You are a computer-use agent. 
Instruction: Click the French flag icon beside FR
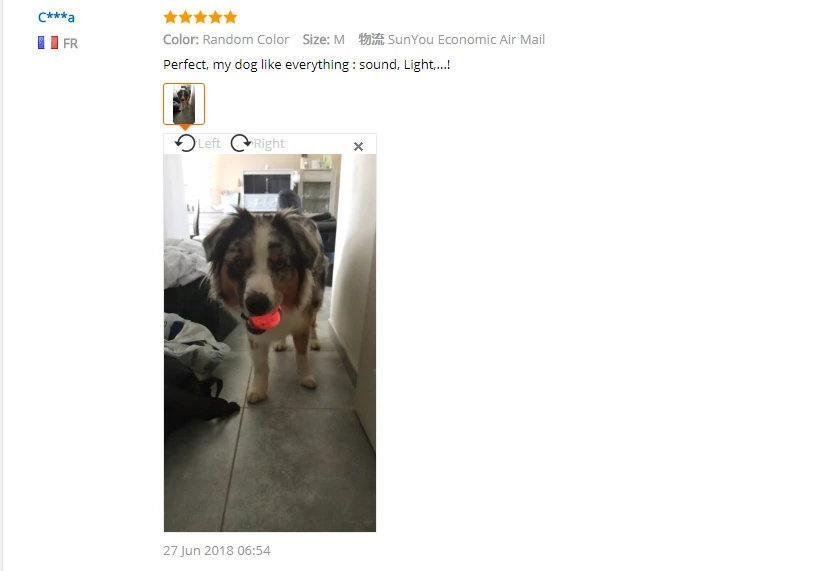(x=48, y=43)
